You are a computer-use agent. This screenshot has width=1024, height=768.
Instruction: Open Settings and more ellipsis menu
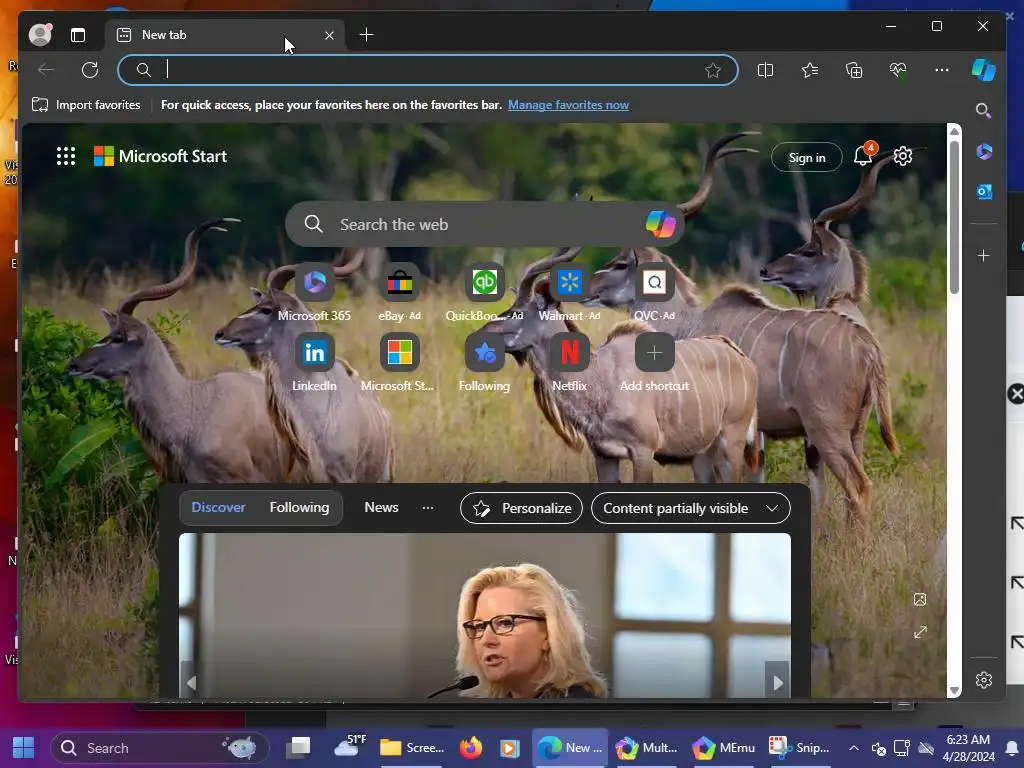point(942,70)
